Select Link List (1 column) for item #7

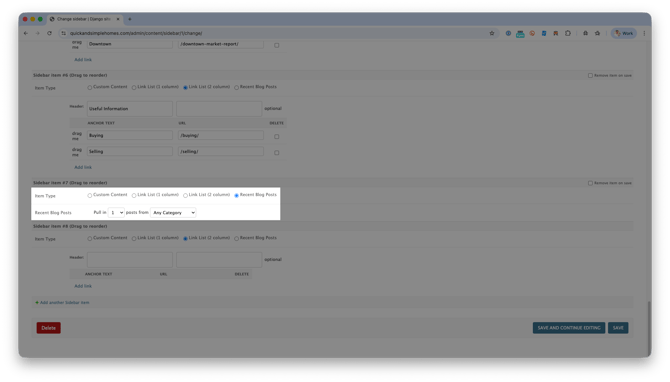(x=134, y=195)
